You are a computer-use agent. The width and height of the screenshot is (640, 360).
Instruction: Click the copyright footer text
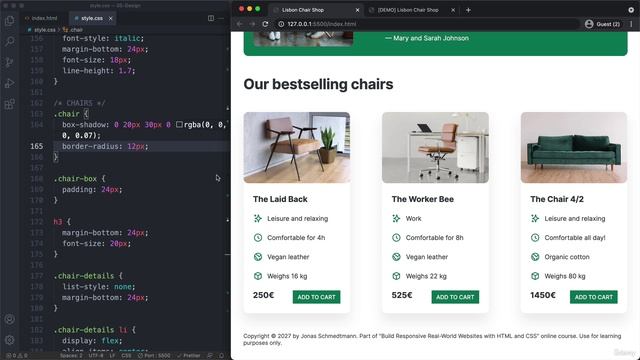pos(432,339)
